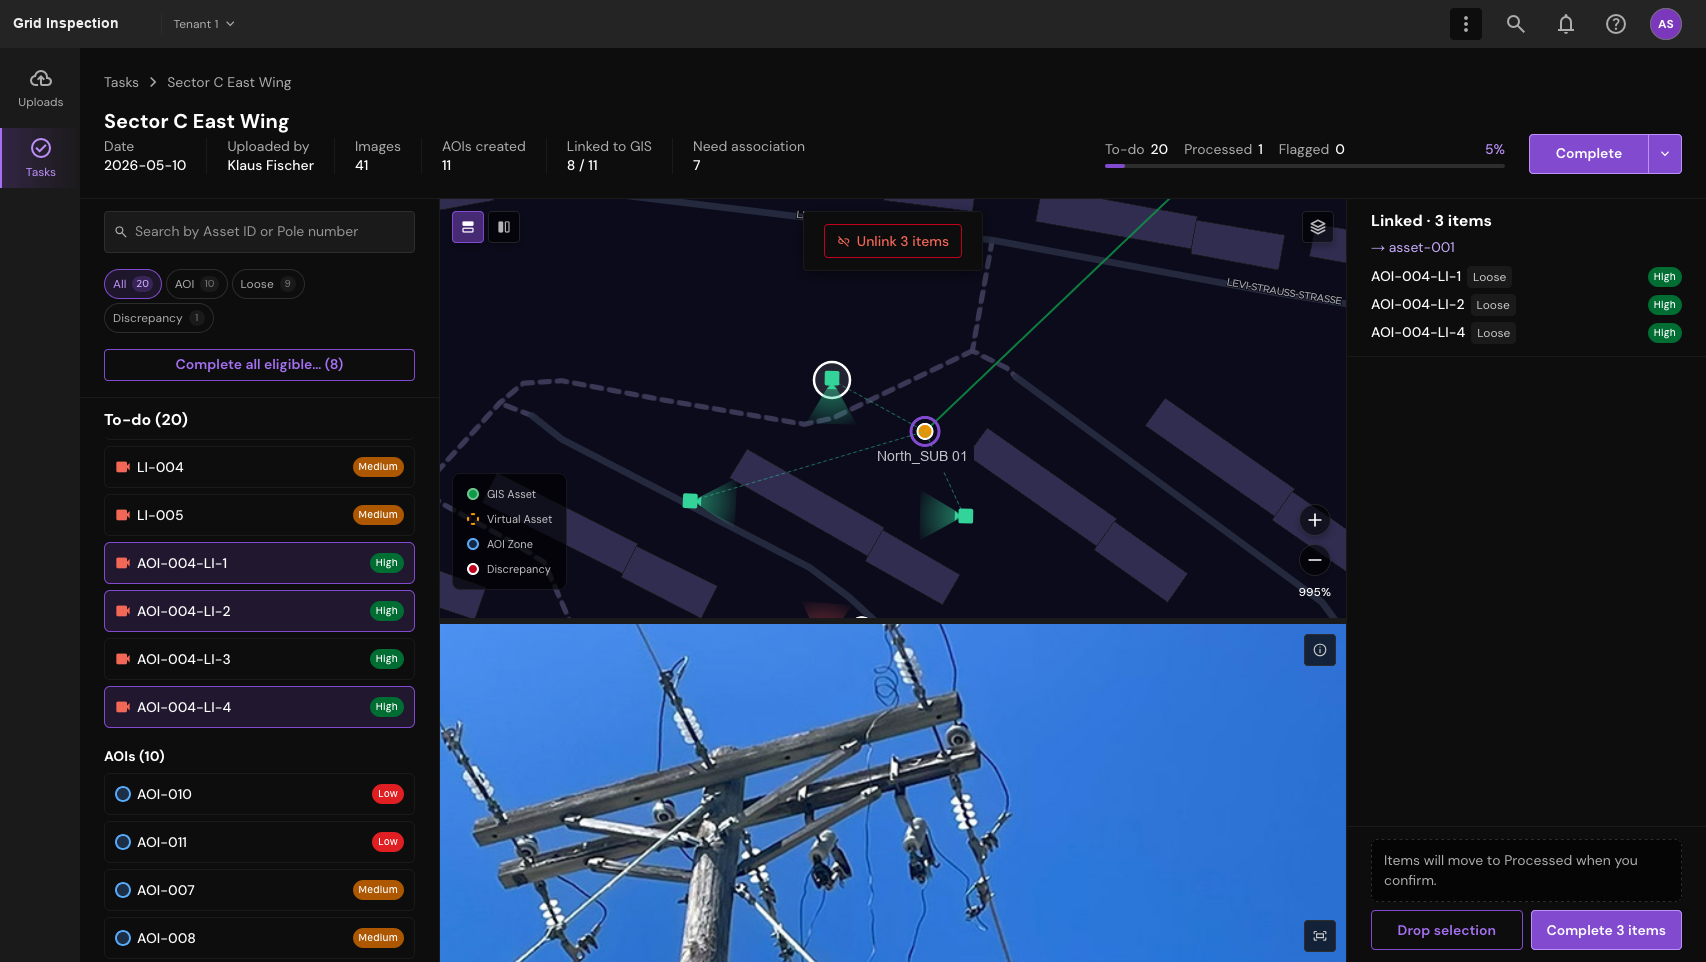Open the help question mark icon

pos(1616,24)
